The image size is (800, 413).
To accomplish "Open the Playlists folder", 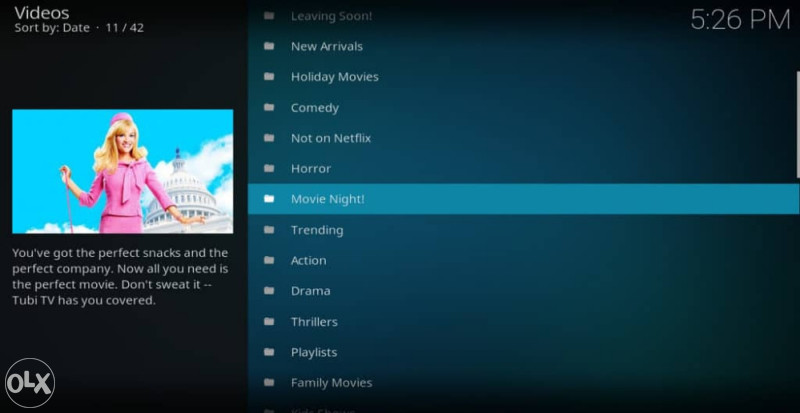I will pyautogui.click(x=522, y=352).
